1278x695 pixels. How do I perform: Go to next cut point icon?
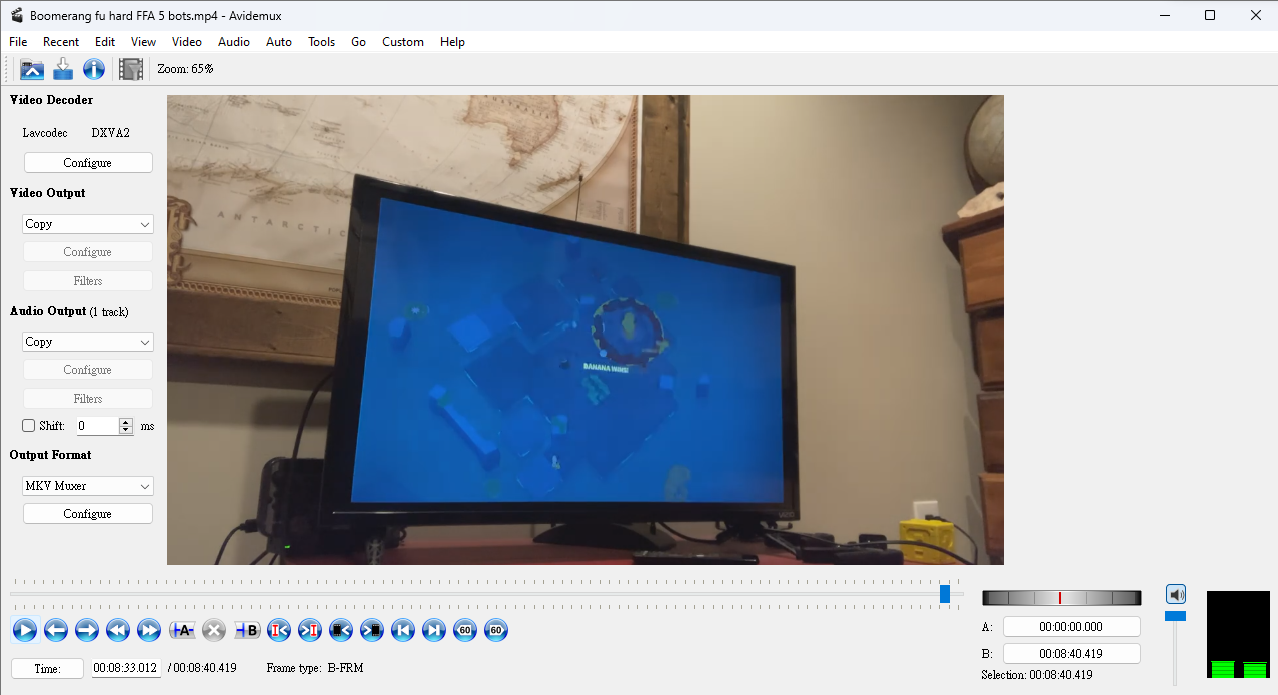tap(310, 630)
